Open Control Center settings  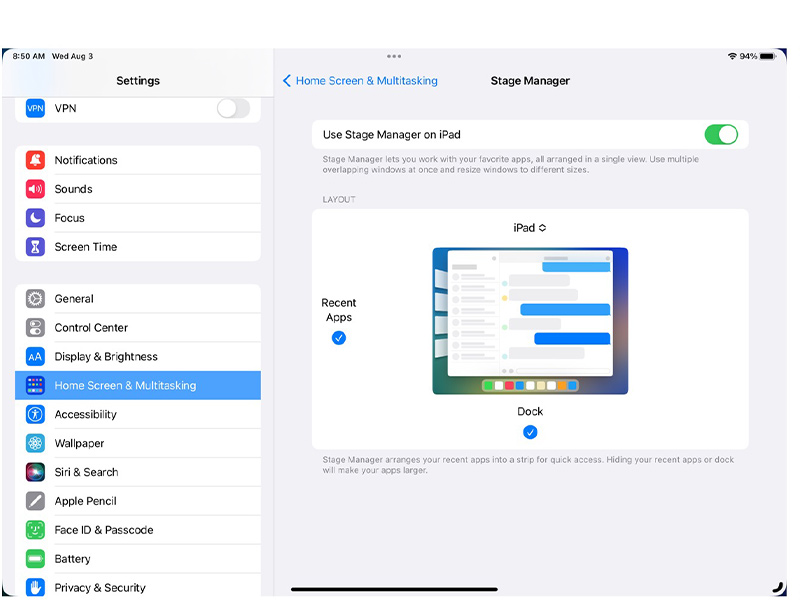coord(138,328)
